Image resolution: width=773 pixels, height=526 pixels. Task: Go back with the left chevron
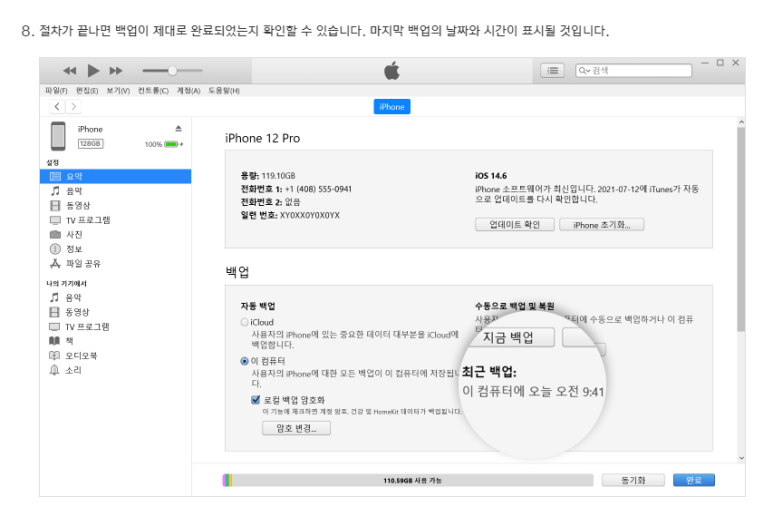57,106
